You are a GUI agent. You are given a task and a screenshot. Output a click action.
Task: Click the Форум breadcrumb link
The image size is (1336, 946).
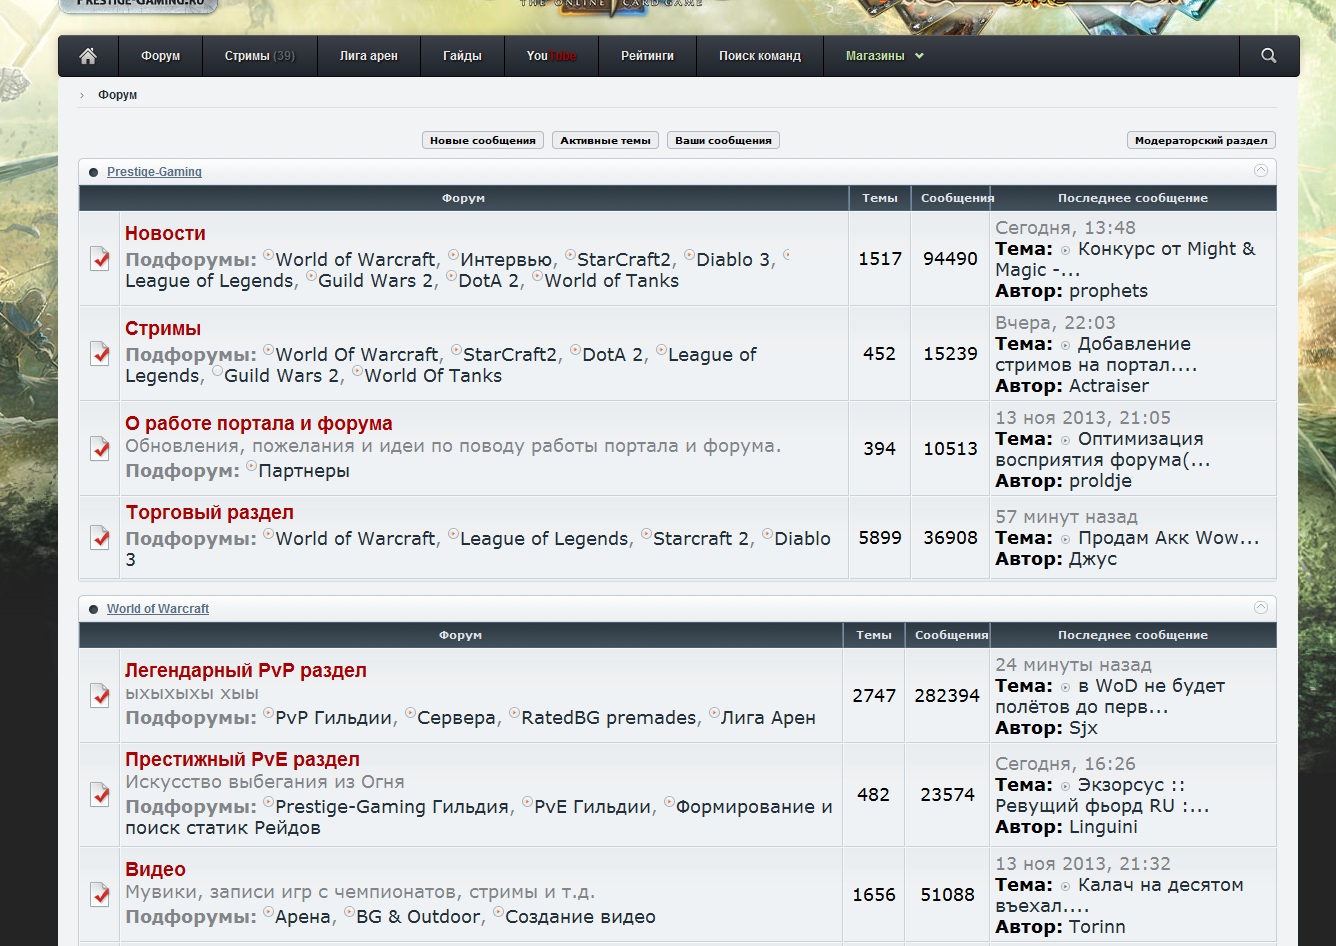tap(118, 95)
